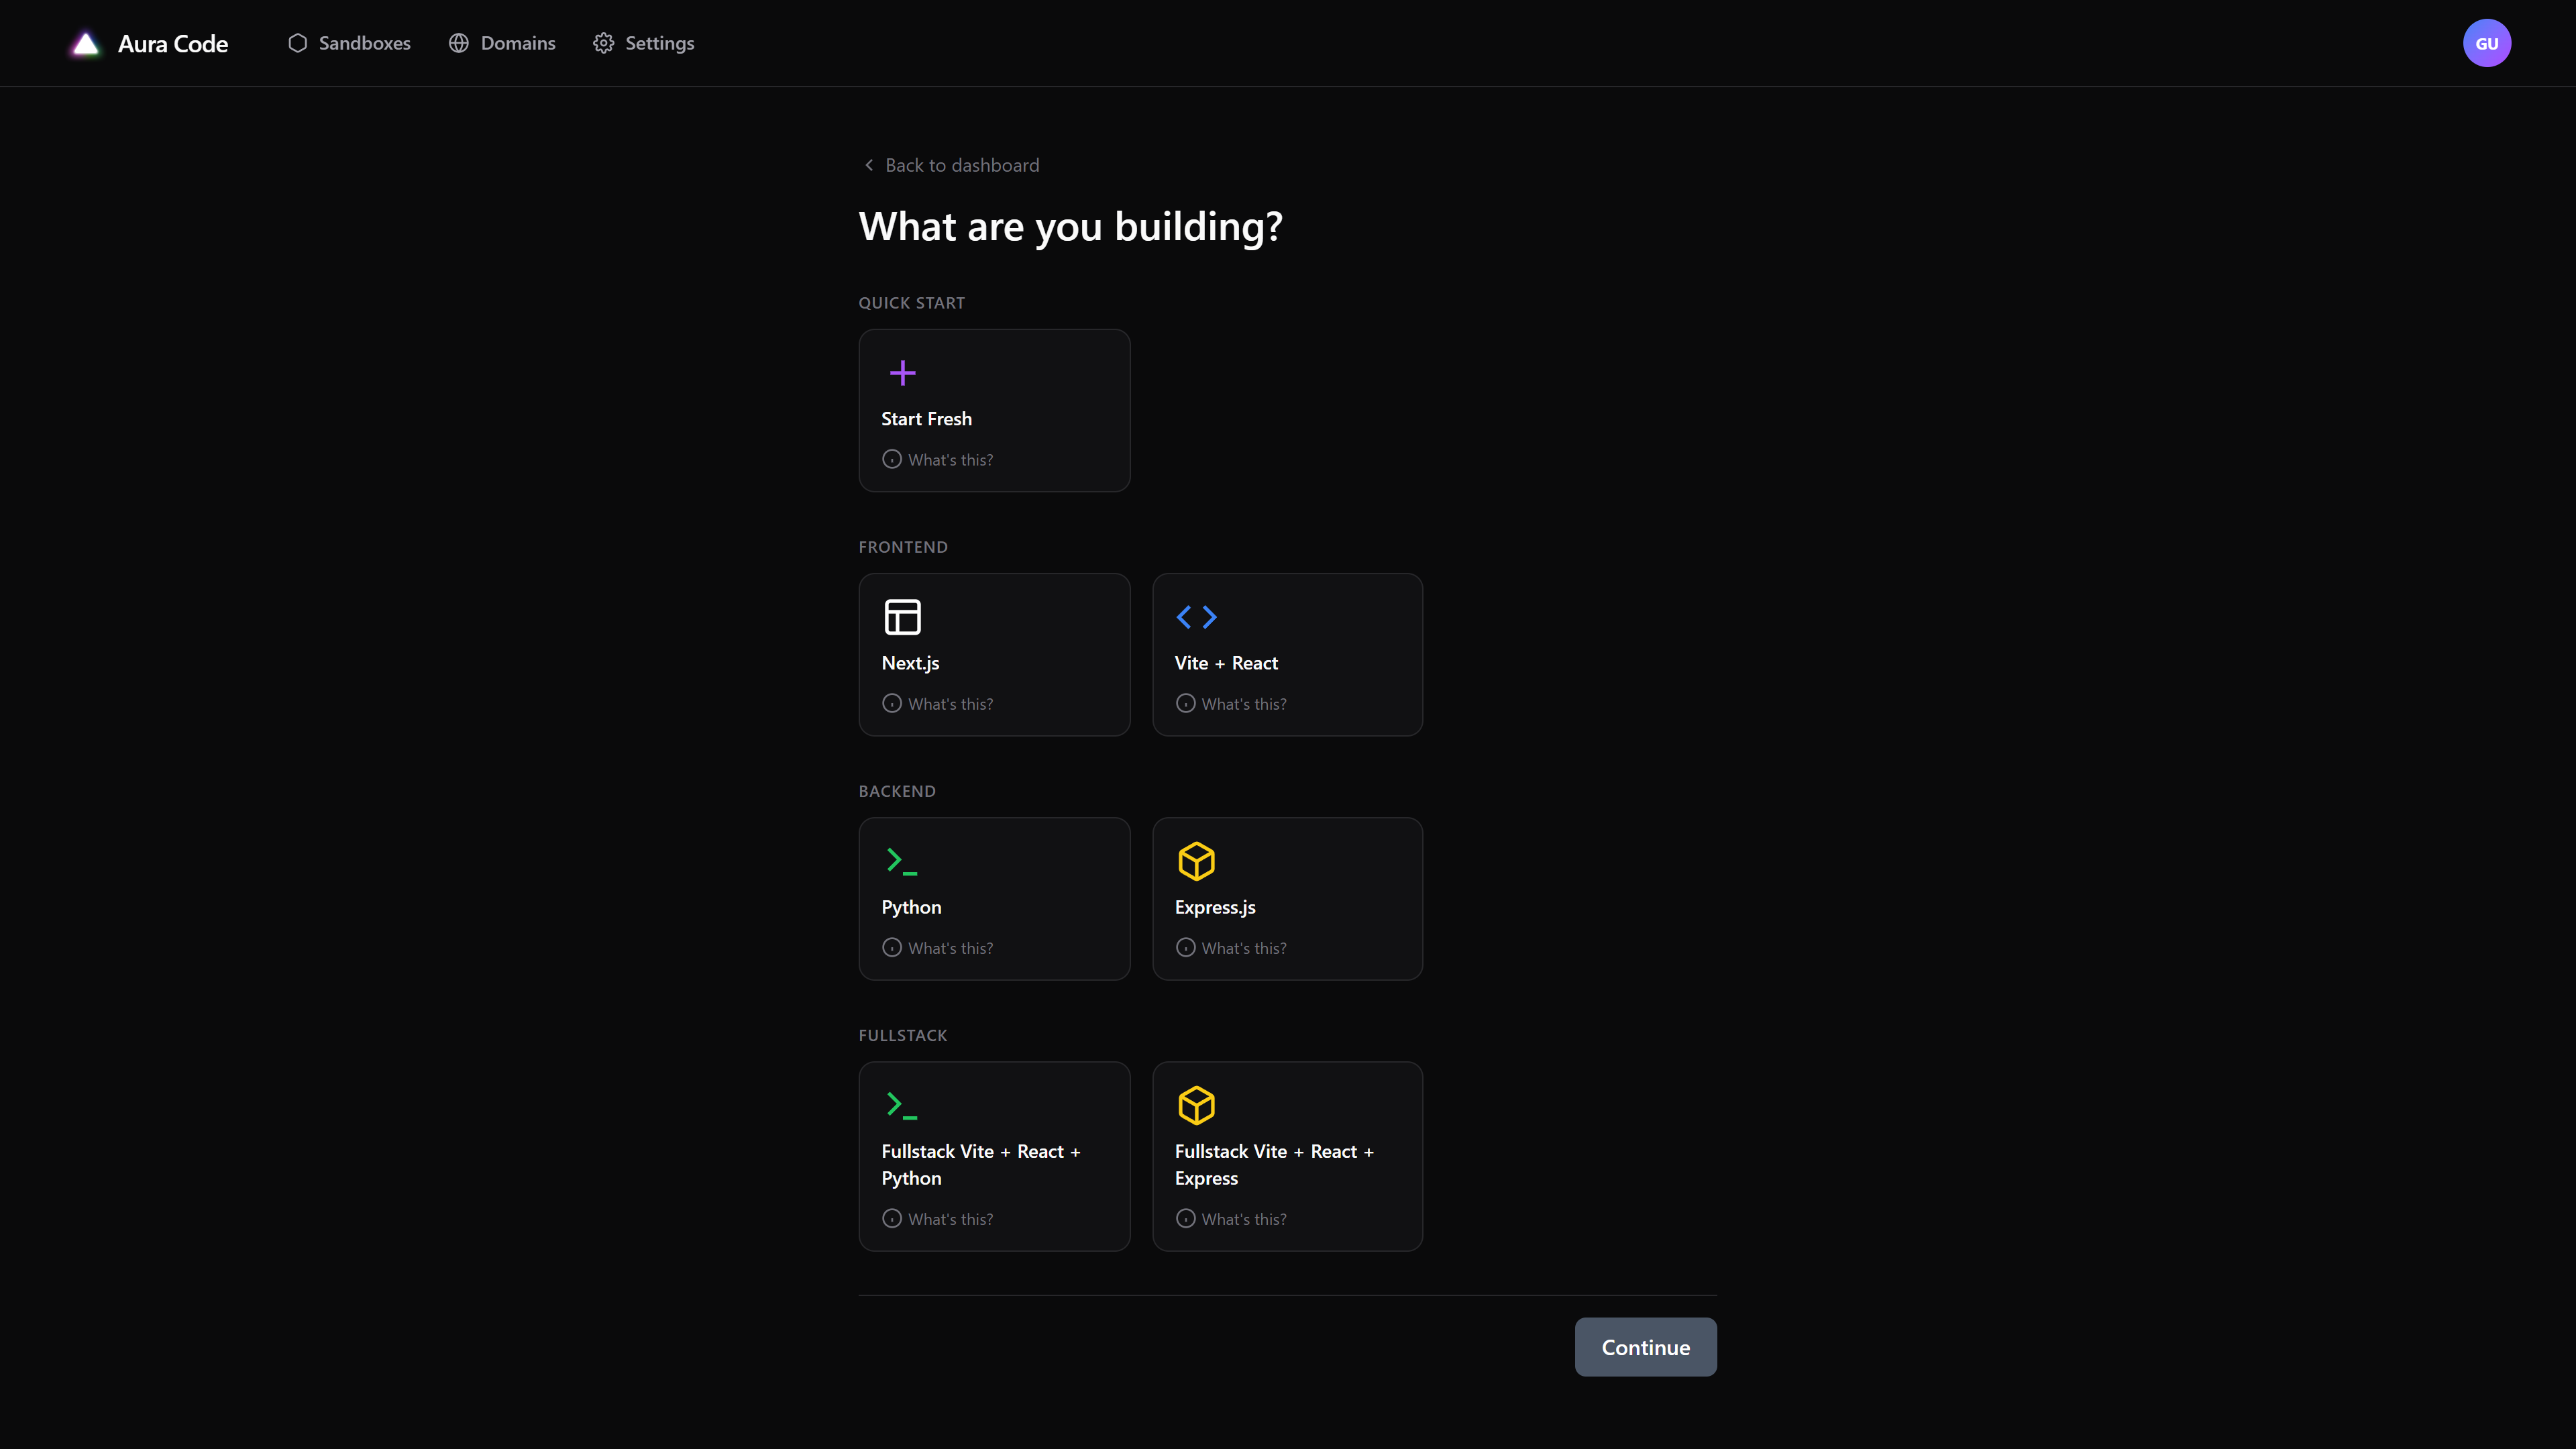2576x1449 pixels.
Task: Expand What's this under the Python card
Action: [x=937, y=947]
